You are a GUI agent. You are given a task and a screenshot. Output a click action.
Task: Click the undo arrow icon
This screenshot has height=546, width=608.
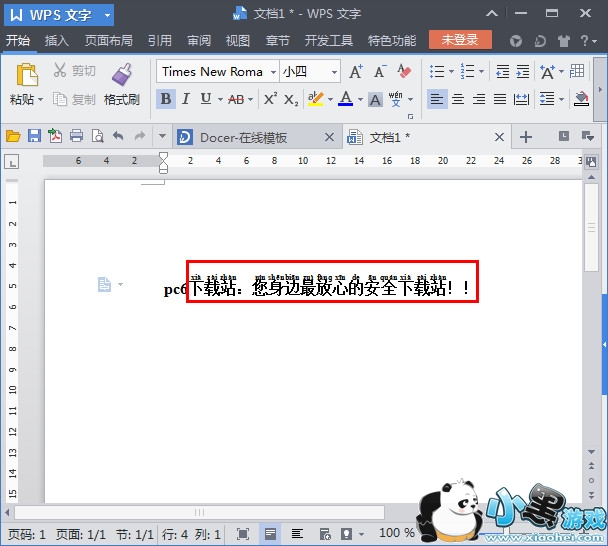(x=118, y=136)
